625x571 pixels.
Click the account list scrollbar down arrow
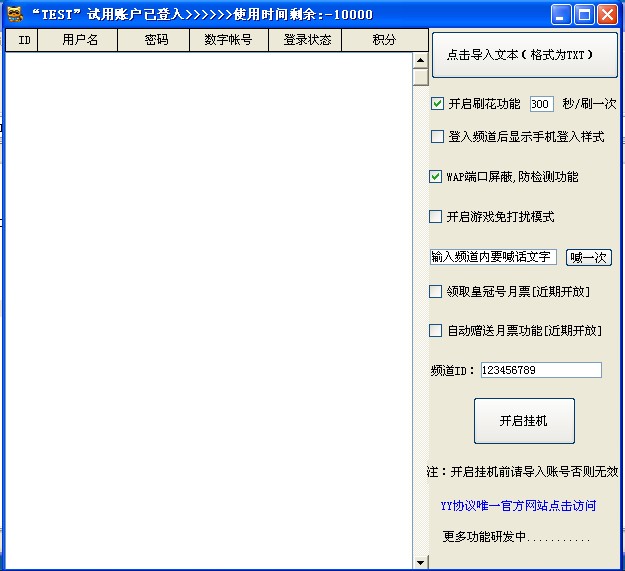[x=420, y=563]
